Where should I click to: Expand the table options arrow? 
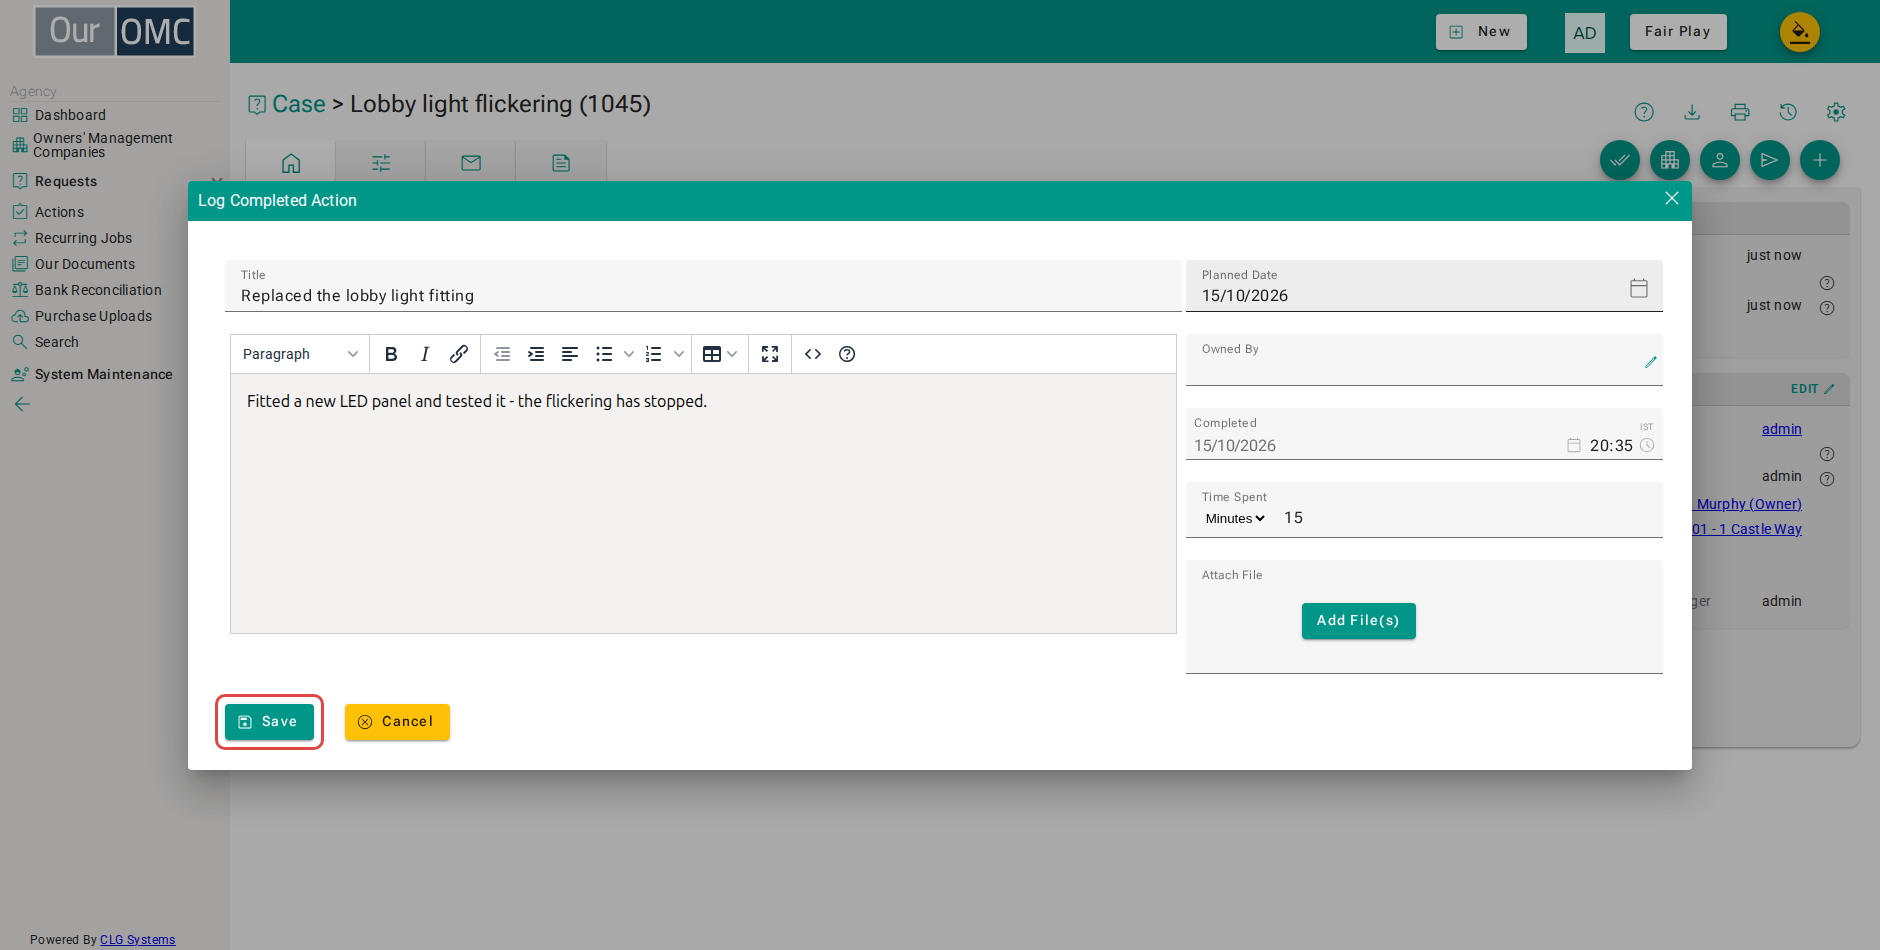[x=732, y=354]
